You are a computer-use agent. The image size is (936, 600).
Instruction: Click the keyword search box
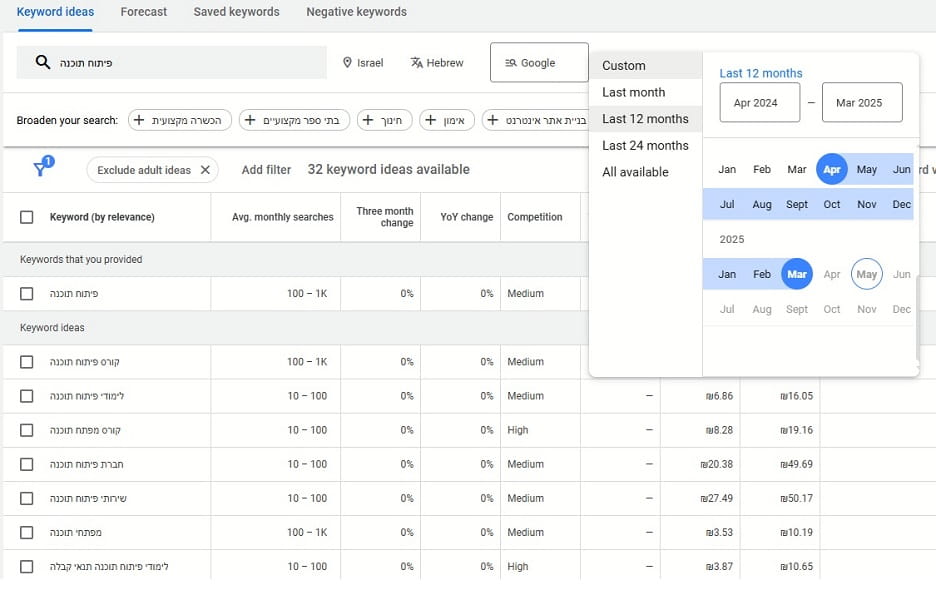tap(171, 63)
